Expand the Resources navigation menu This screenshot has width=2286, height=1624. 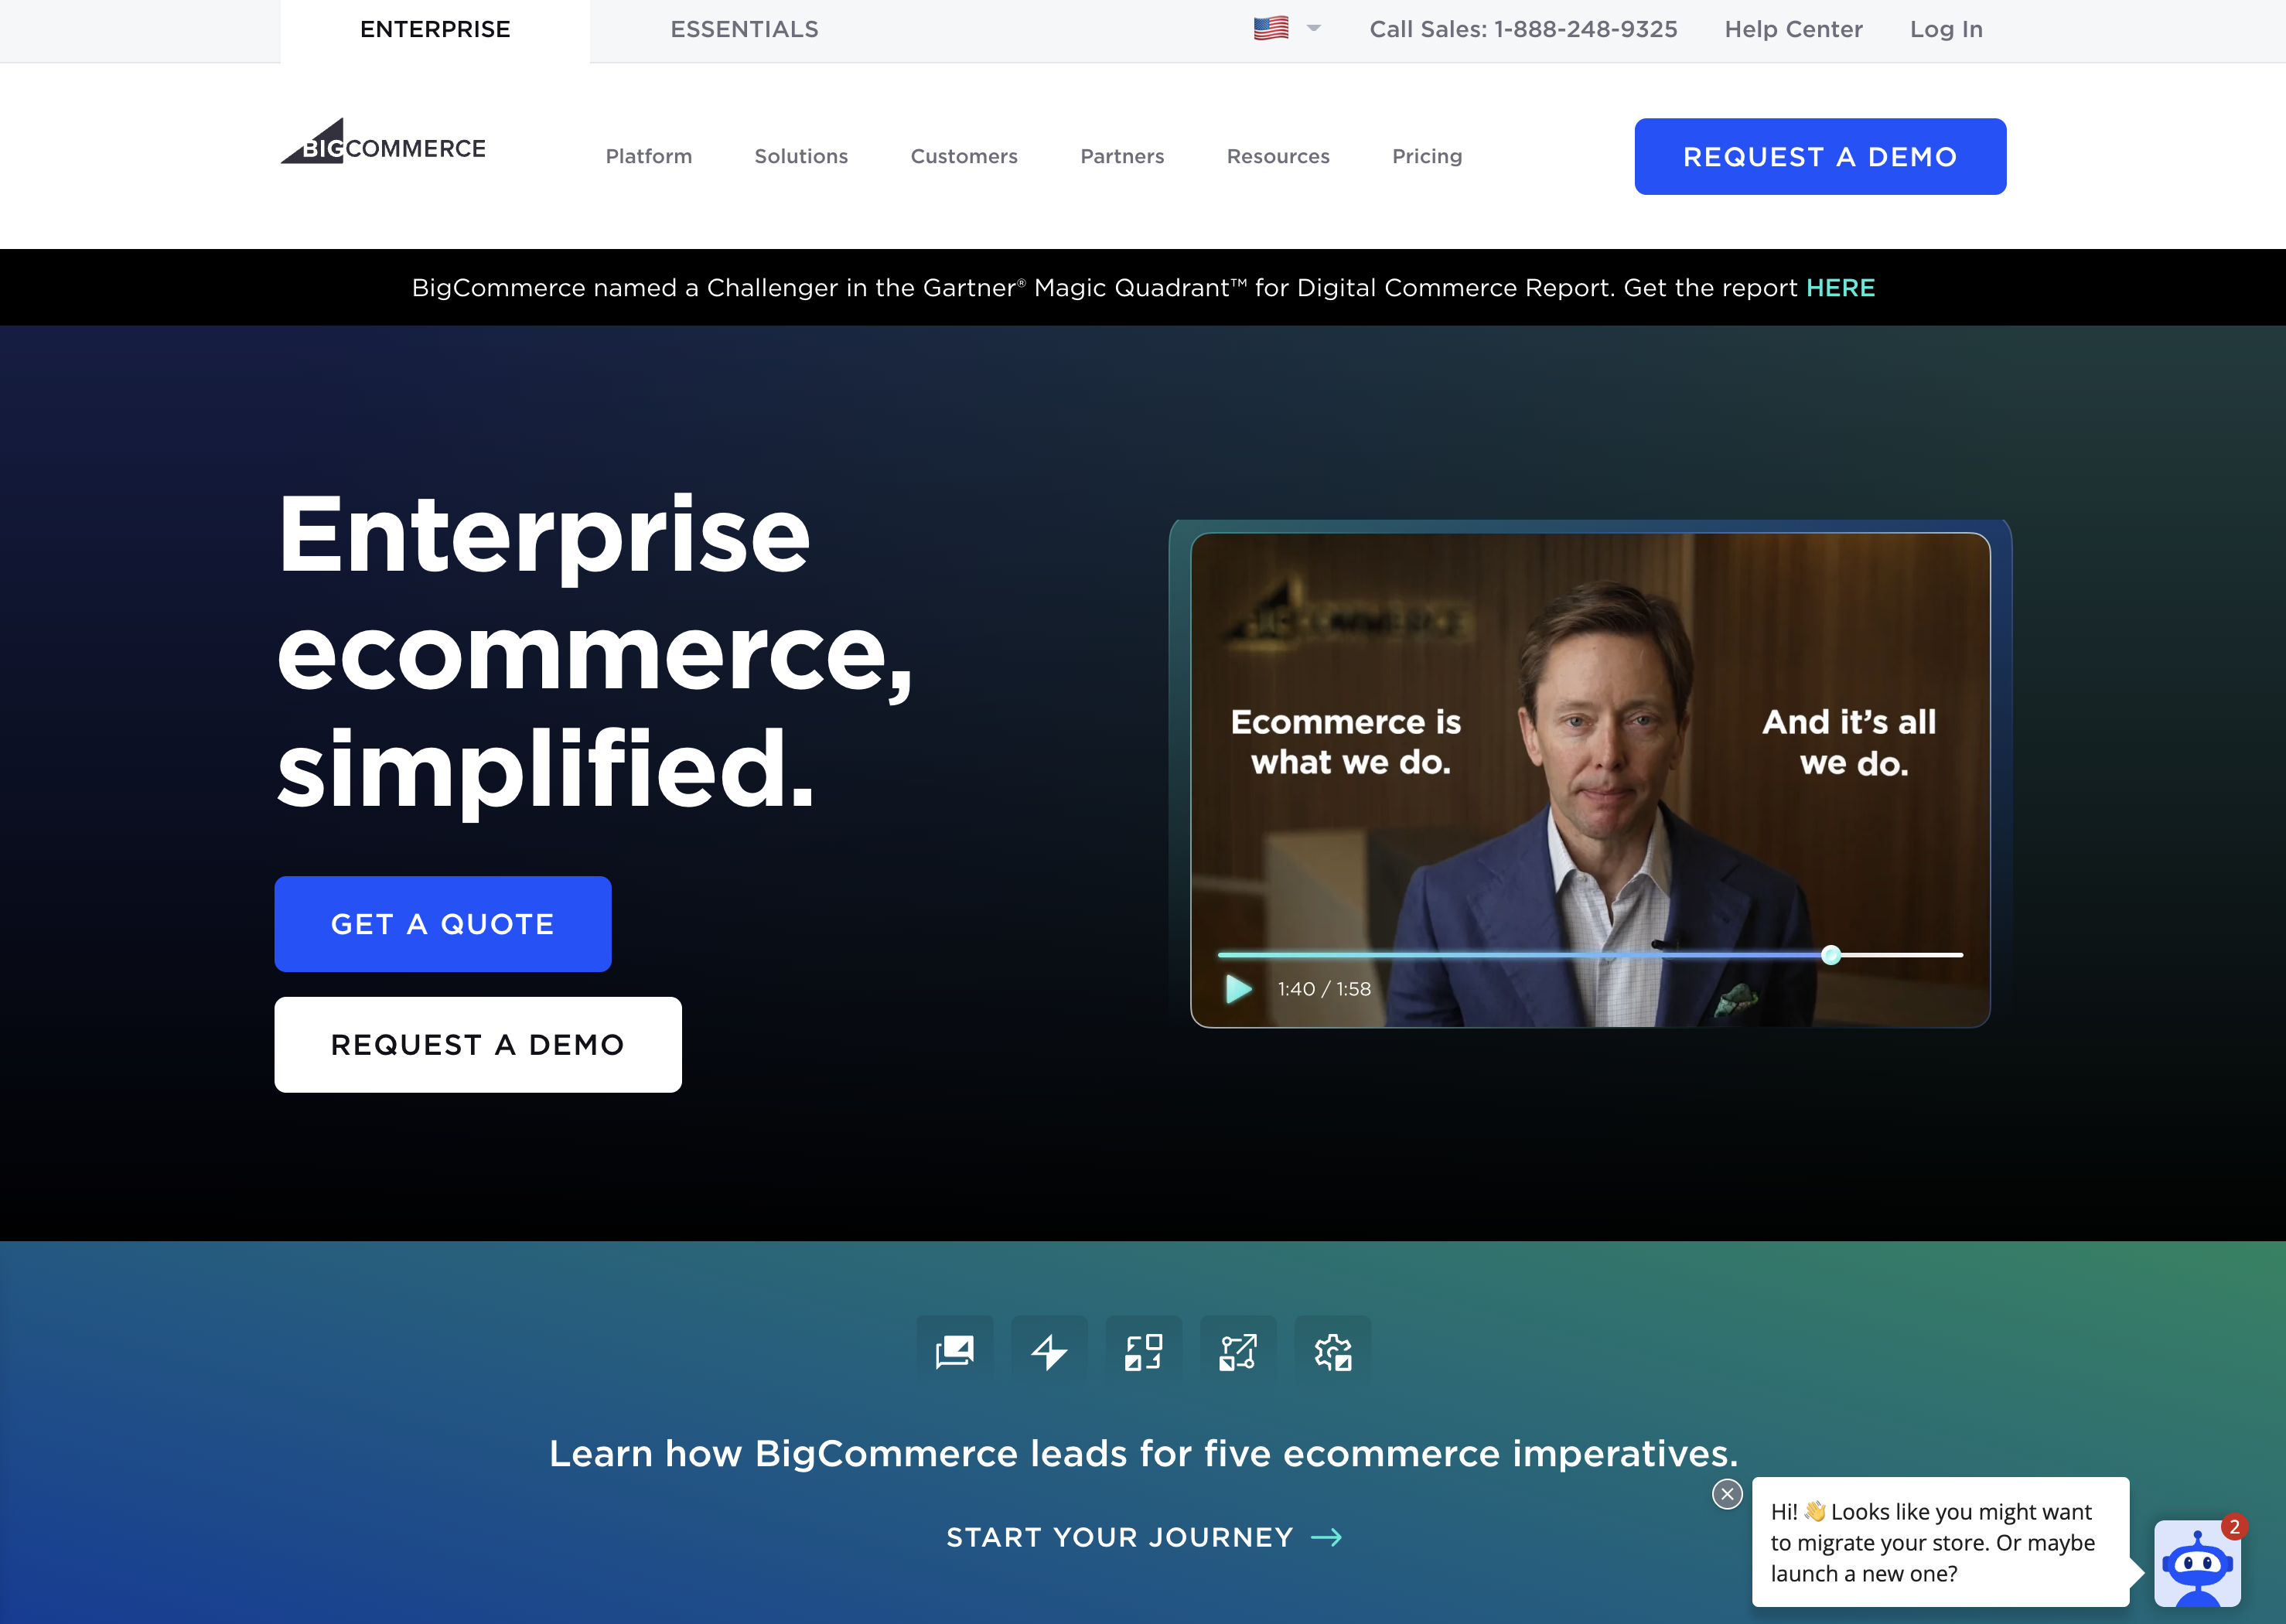1278,156
